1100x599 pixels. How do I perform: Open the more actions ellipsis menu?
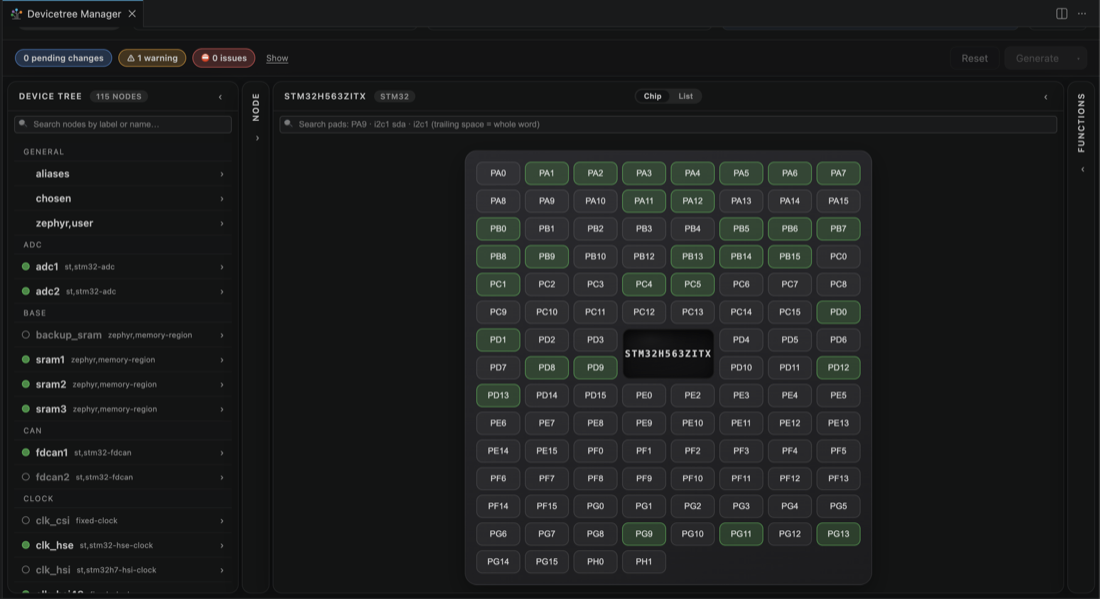pos(1082,14)
